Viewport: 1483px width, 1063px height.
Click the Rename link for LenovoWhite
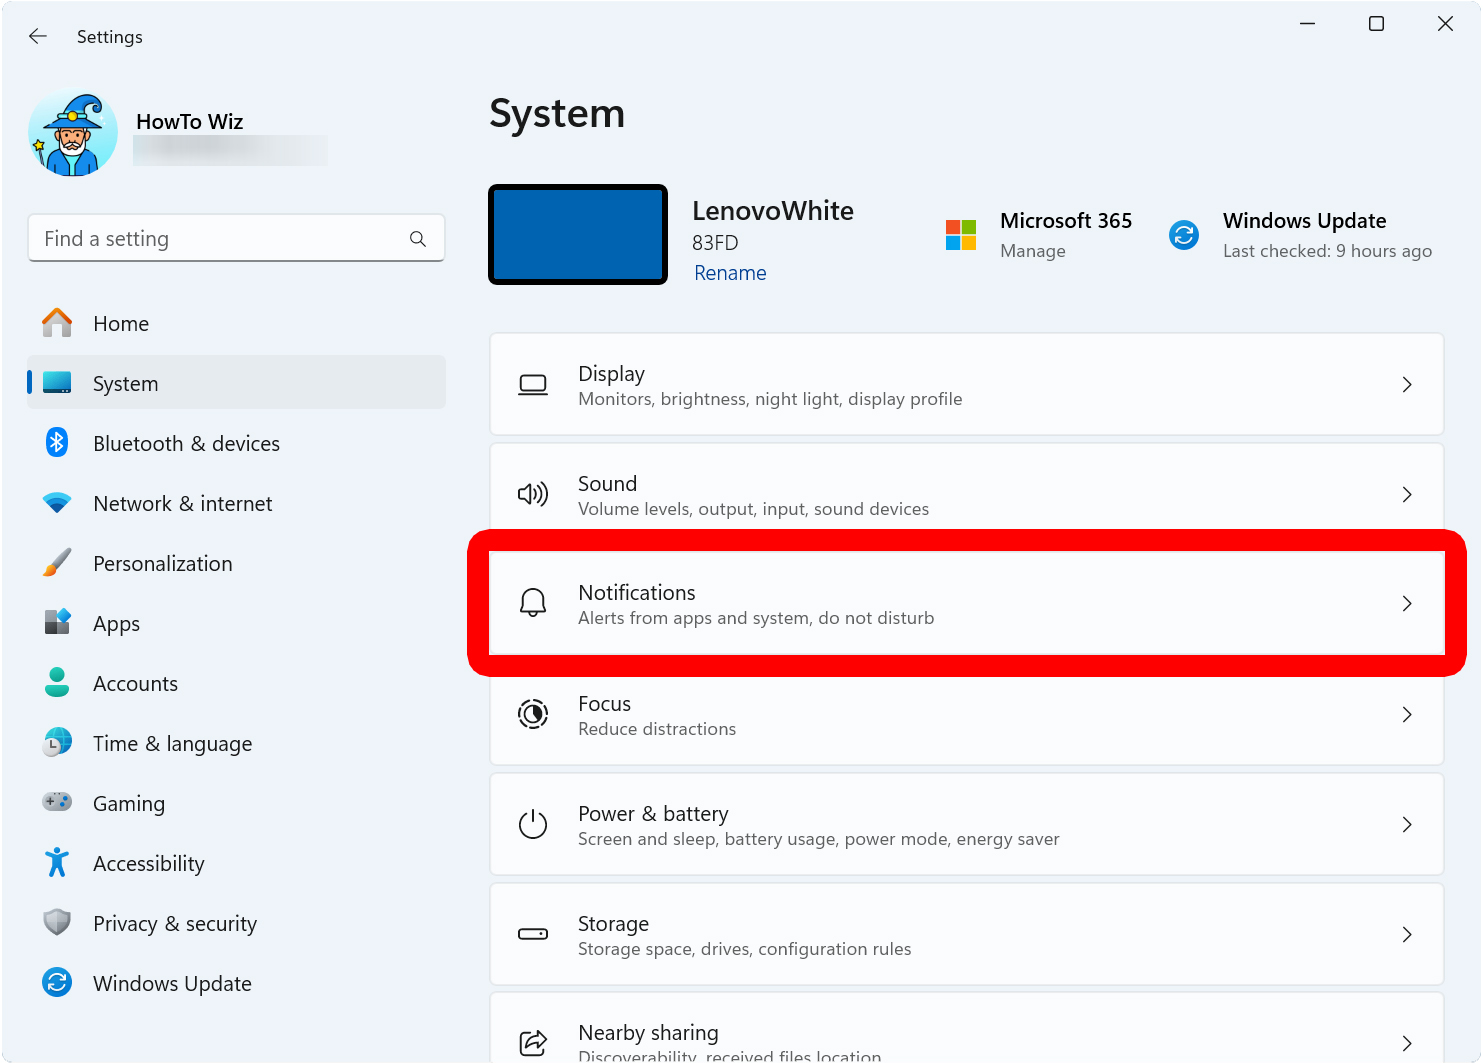point(730,272)
